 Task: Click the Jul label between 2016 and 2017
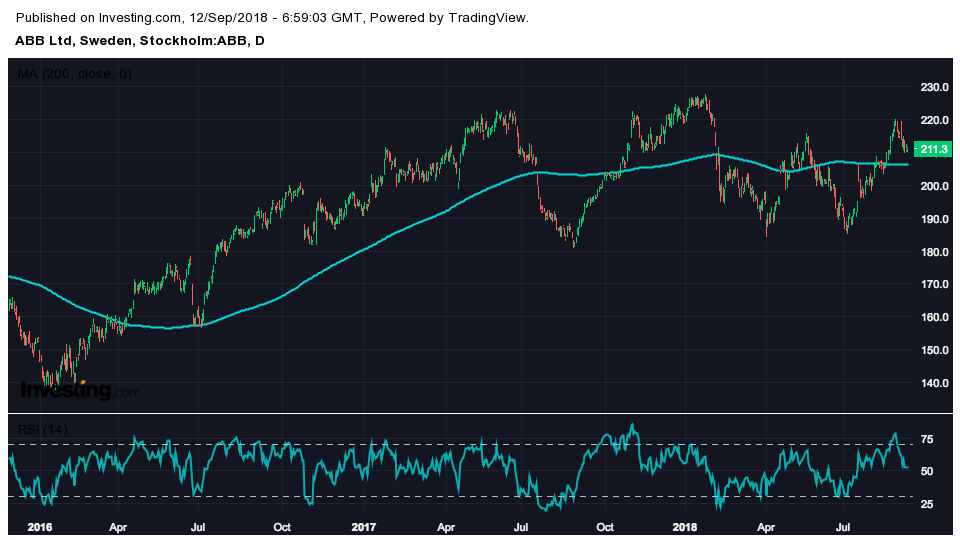click(198, 527)
